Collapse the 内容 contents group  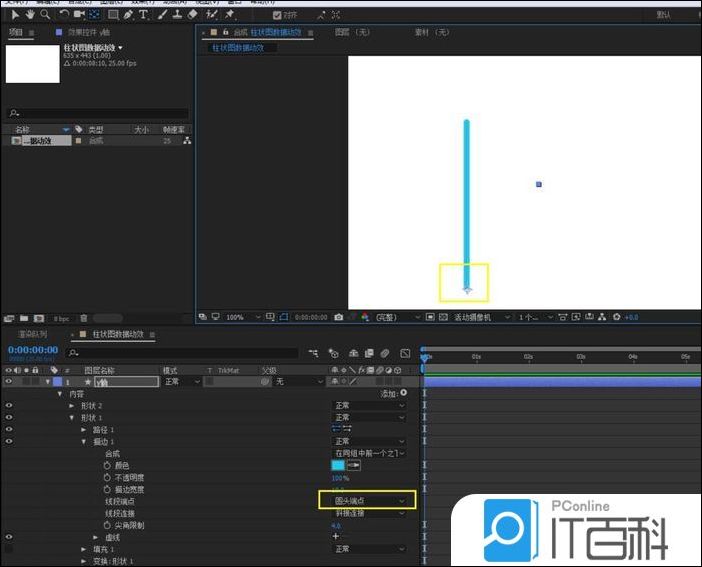[x=59, y=394]
